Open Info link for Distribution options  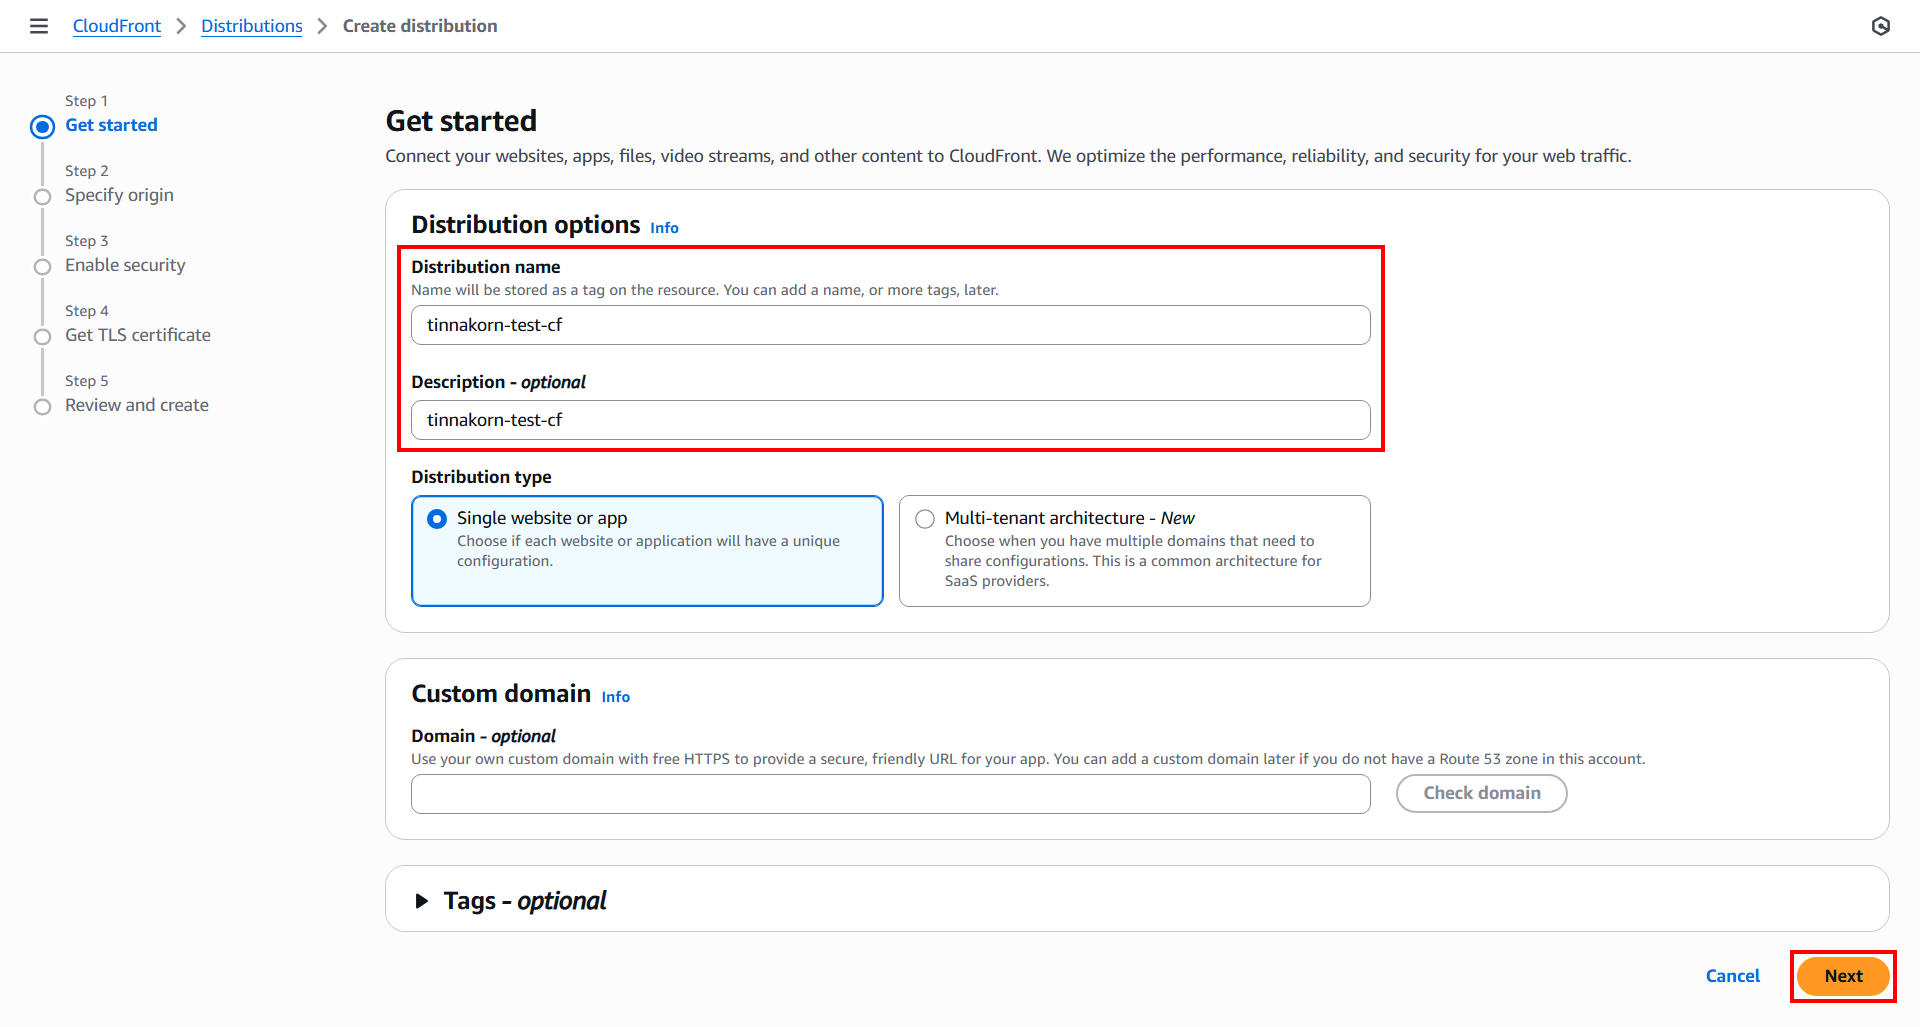664,228
